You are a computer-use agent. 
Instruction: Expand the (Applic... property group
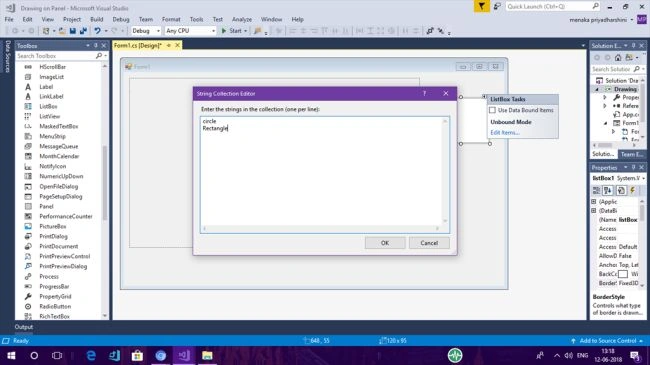pyautogui.click(x=594, y=202)
